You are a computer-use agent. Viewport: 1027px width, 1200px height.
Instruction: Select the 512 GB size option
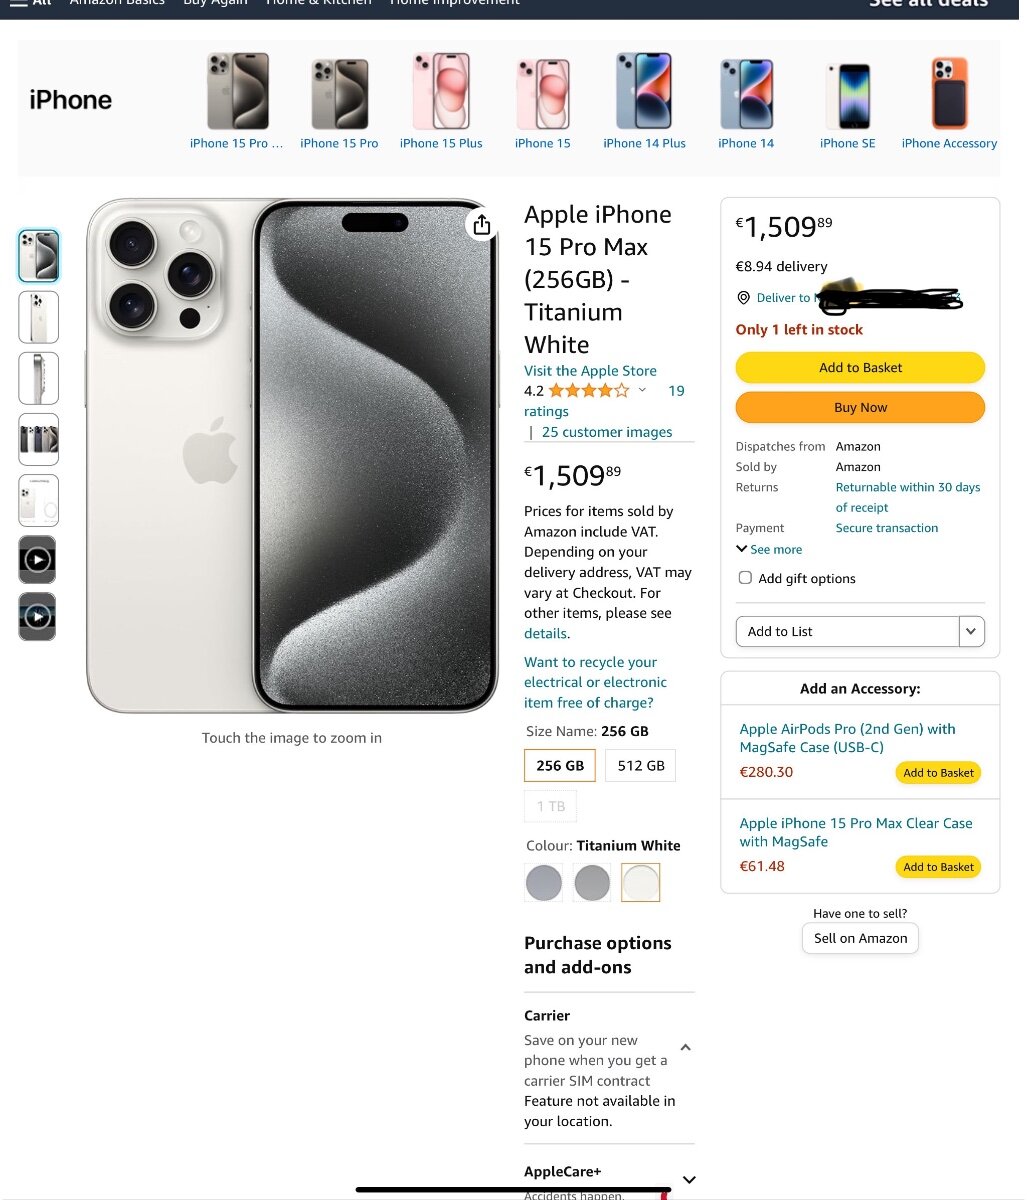coord(641,766)
